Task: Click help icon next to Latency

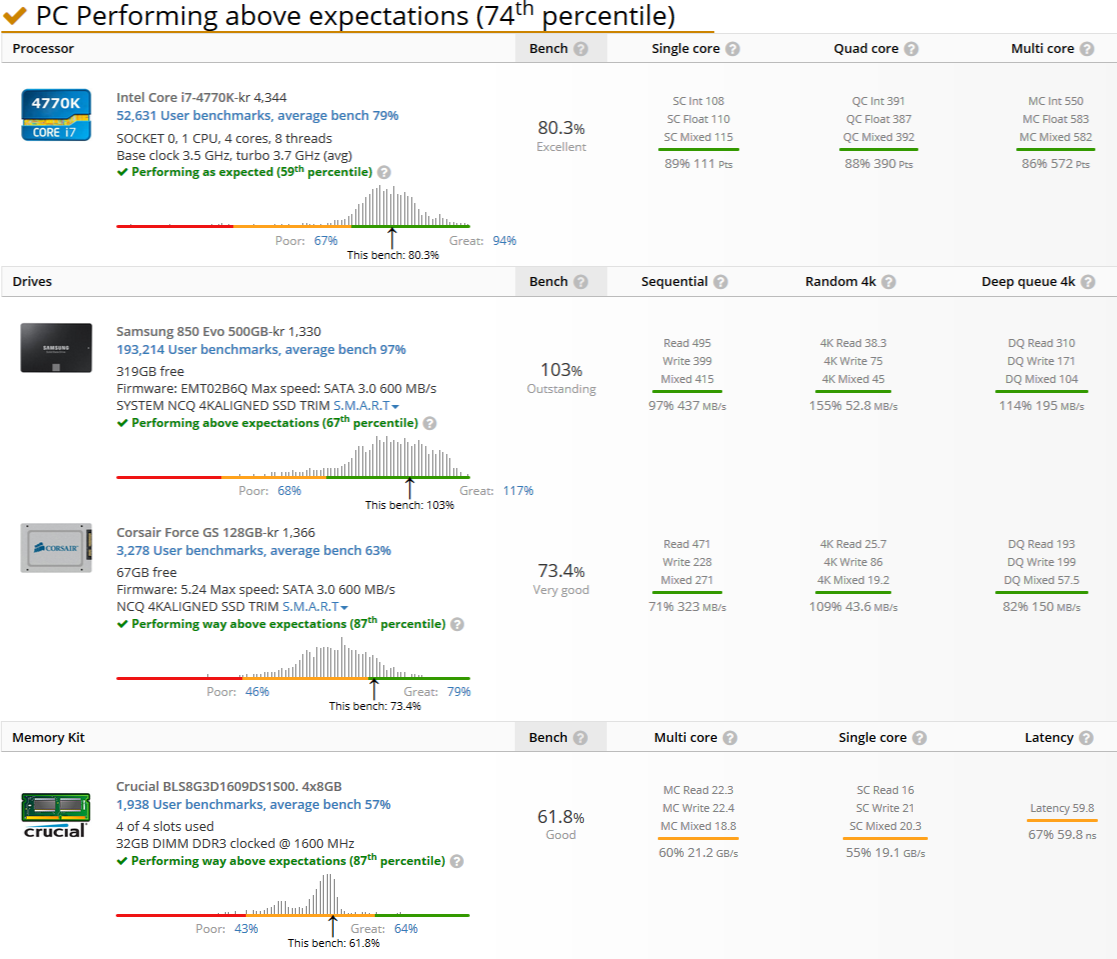Action: tap(1086, 737)
